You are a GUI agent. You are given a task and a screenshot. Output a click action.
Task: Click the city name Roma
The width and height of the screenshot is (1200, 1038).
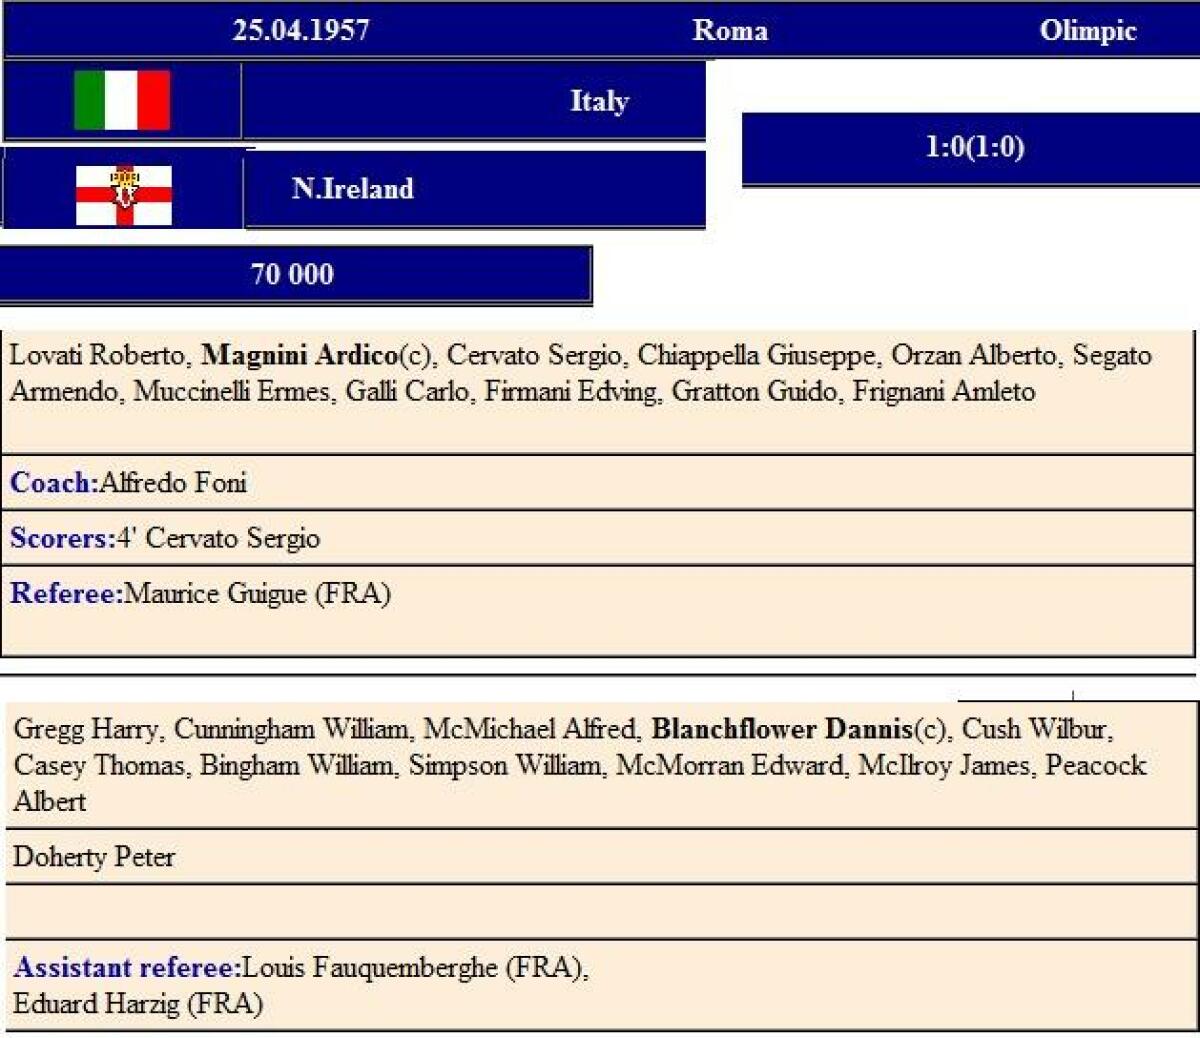(x=730, y=30)
